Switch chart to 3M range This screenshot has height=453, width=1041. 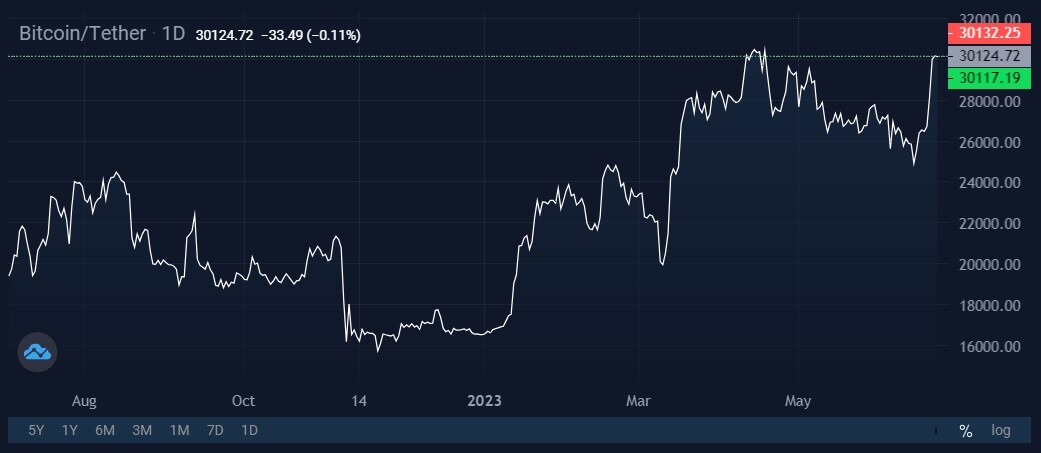pyautogui.click(x=142, y=430)
